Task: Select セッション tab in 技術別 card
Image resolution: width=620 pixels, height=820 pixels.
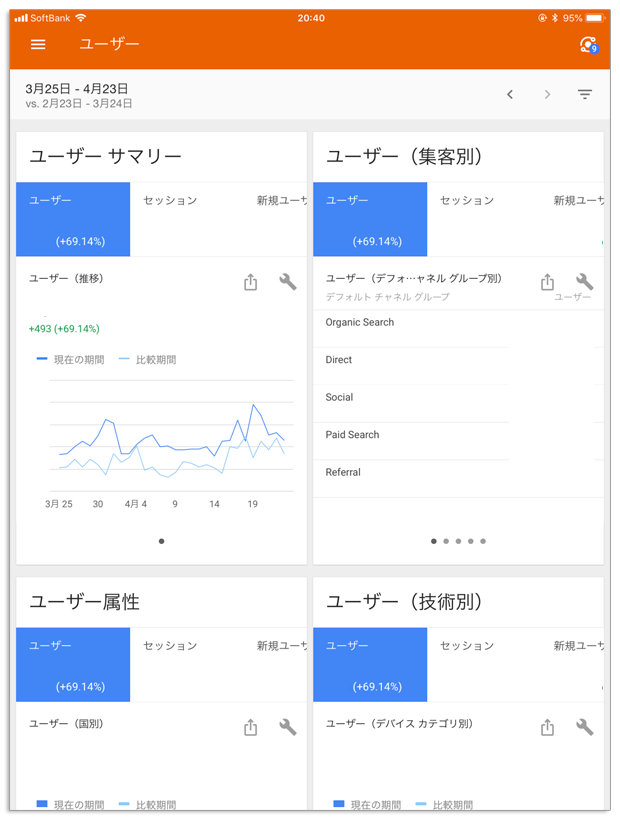Action: point(484,665)
